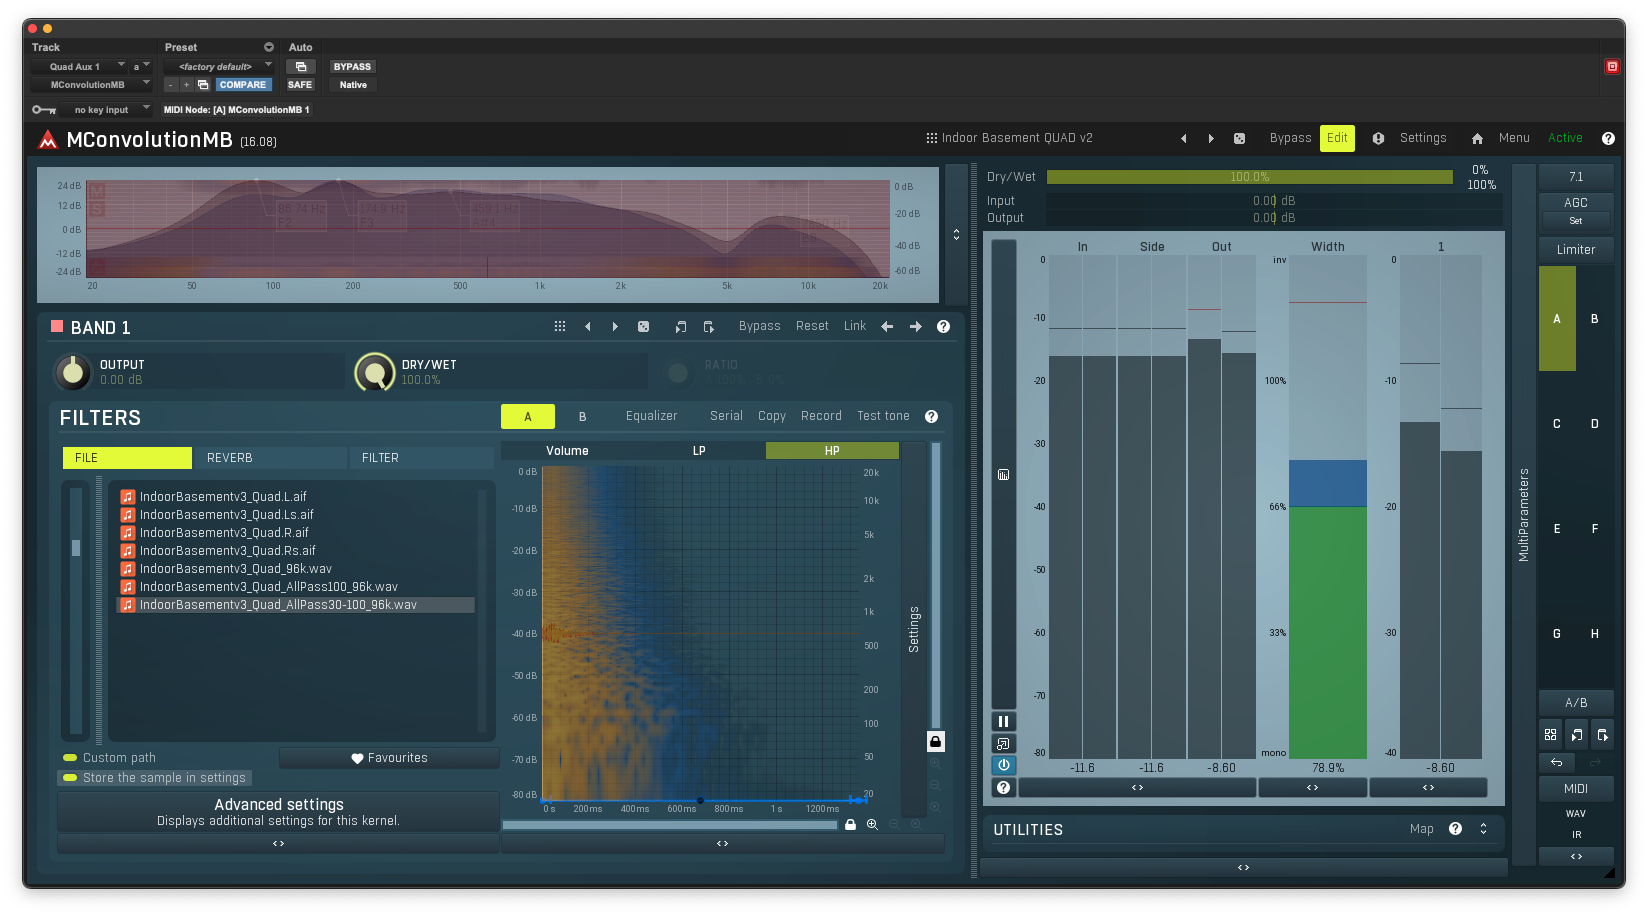
Task: Randomize Band 1 settings with dice icon
Action: click(644, 327)
